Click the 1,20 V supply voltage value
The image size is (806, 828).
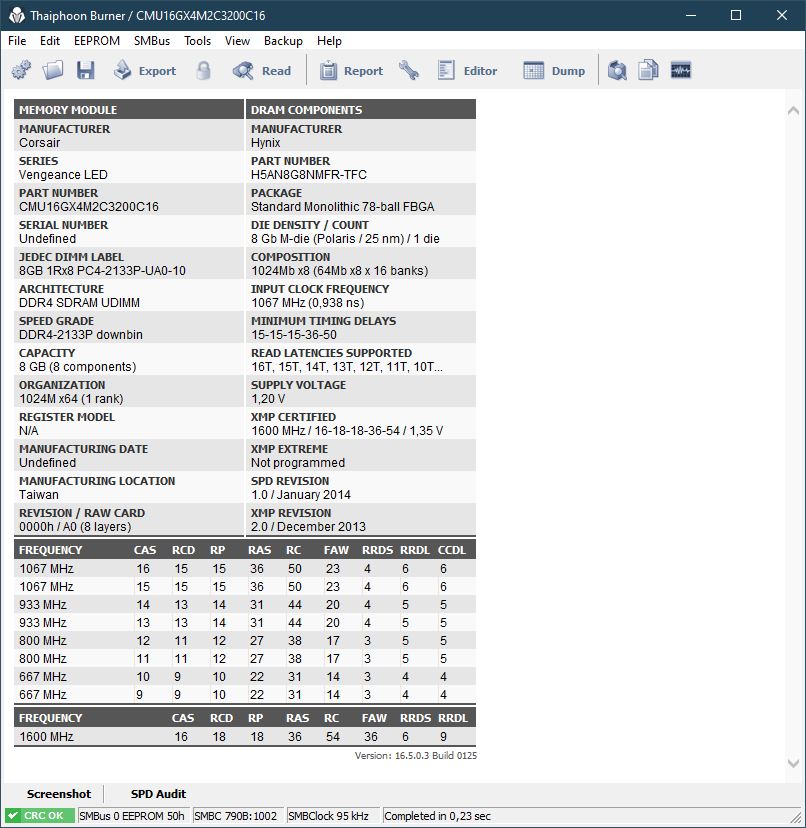[x=268, y=399]
